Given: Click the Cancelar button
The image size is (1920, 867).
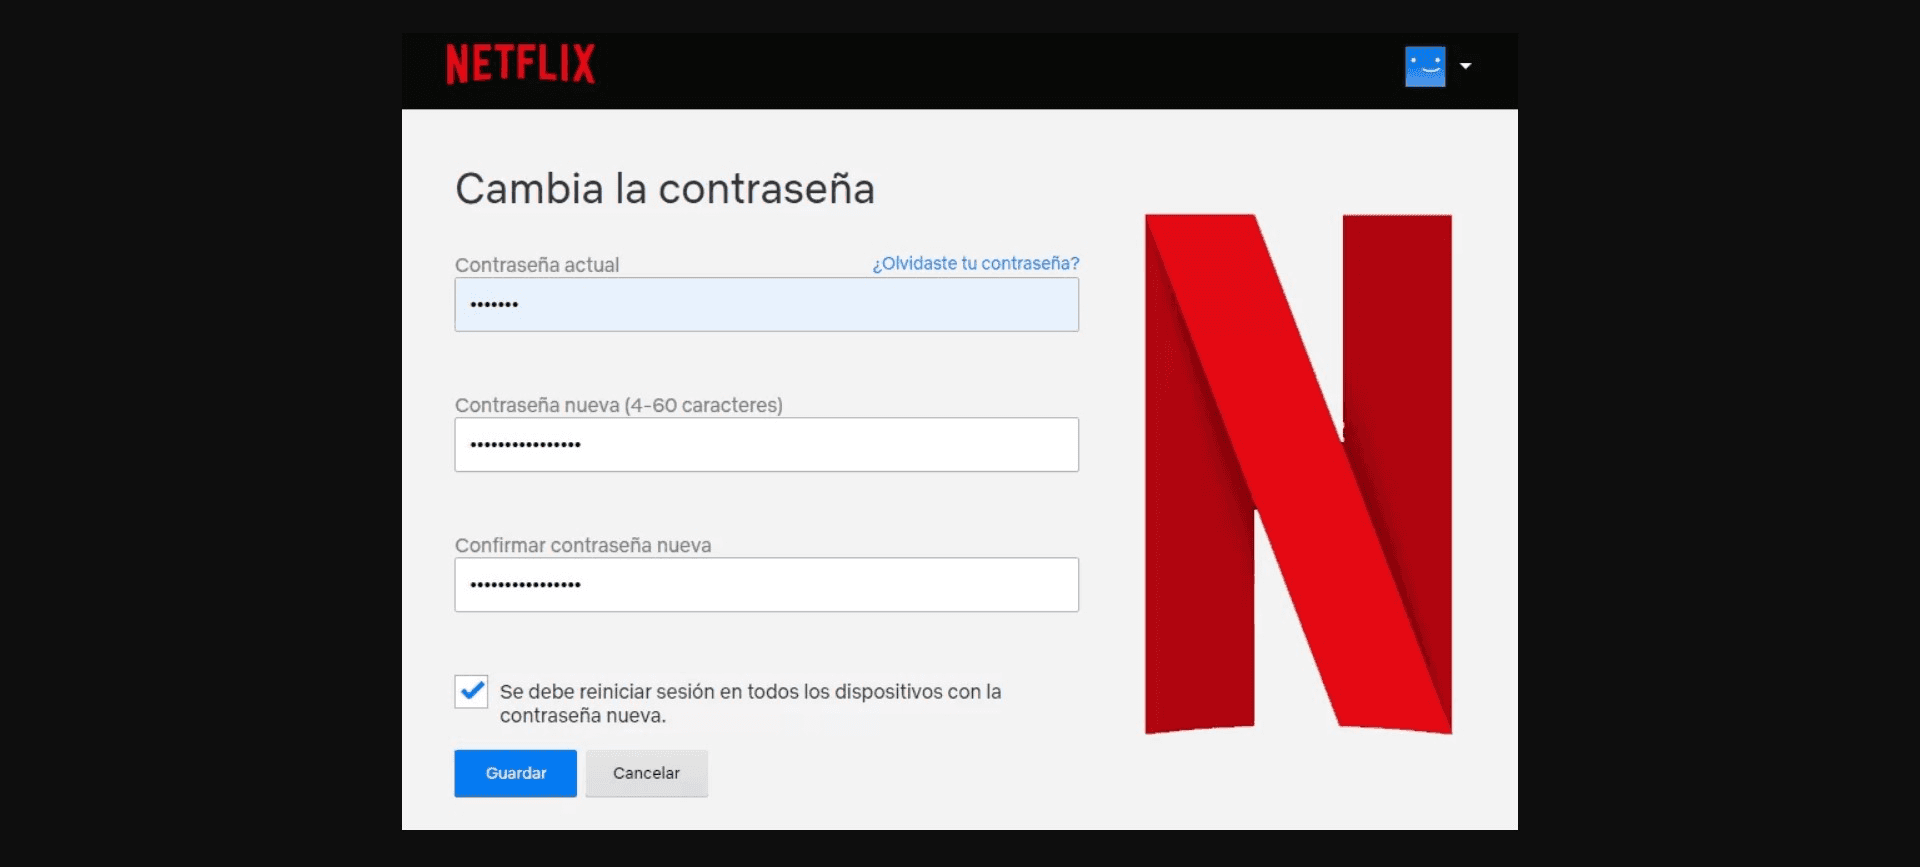Looking at the screenshot, I should click(x=646, y=773).
